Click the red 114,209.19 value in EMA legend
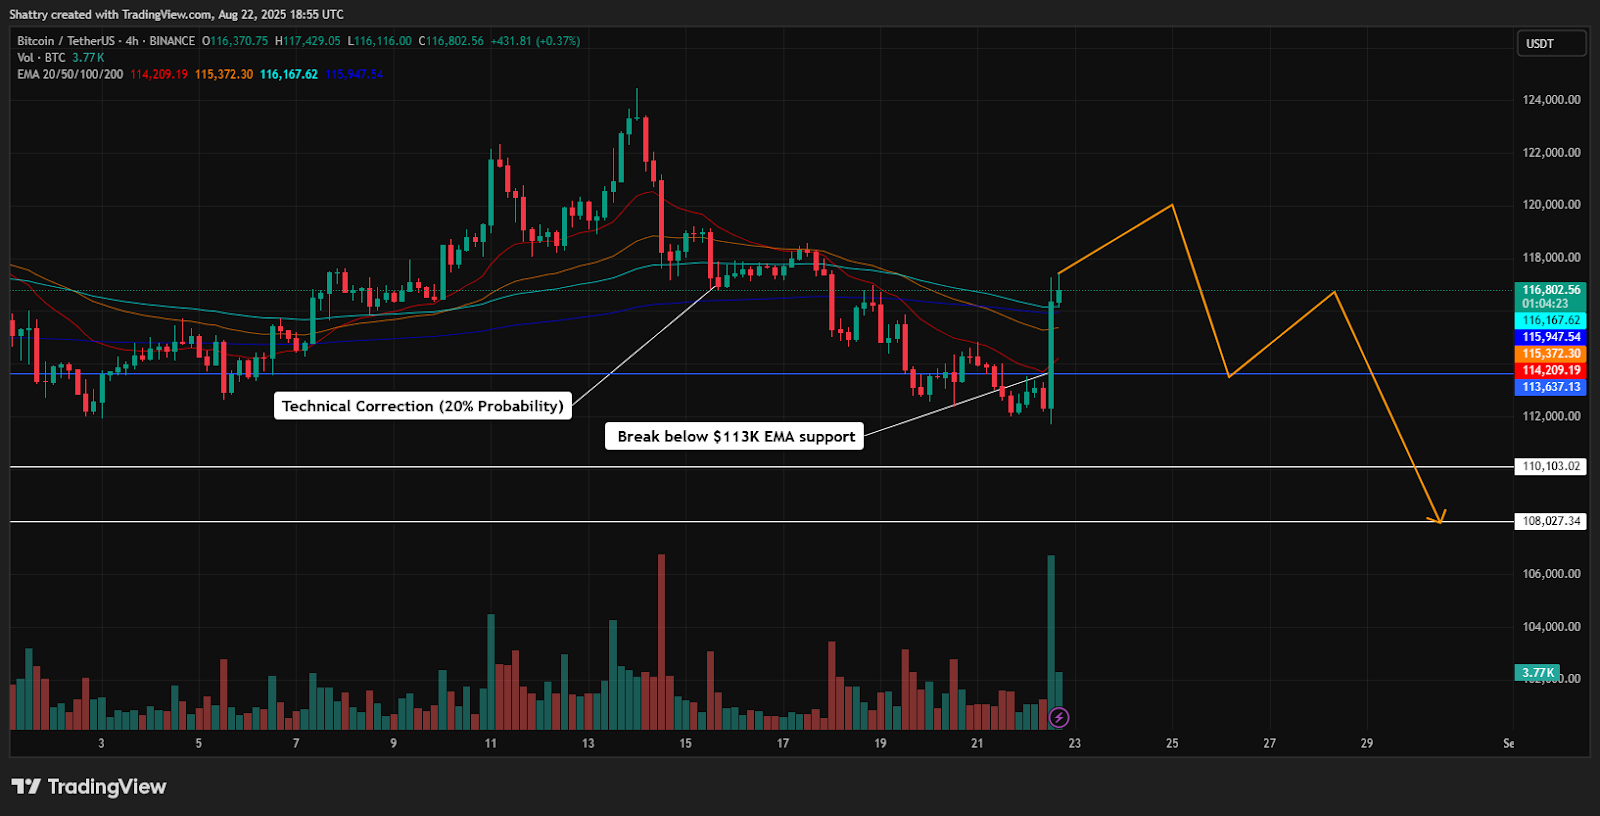Image resolution: width=1600 pixels, height=816 pixels. (x=159, y=74)
